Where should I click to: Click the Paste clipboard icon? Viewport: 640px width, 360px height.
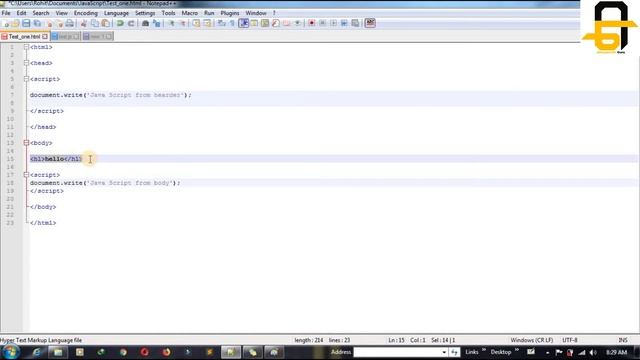[105, 23]
